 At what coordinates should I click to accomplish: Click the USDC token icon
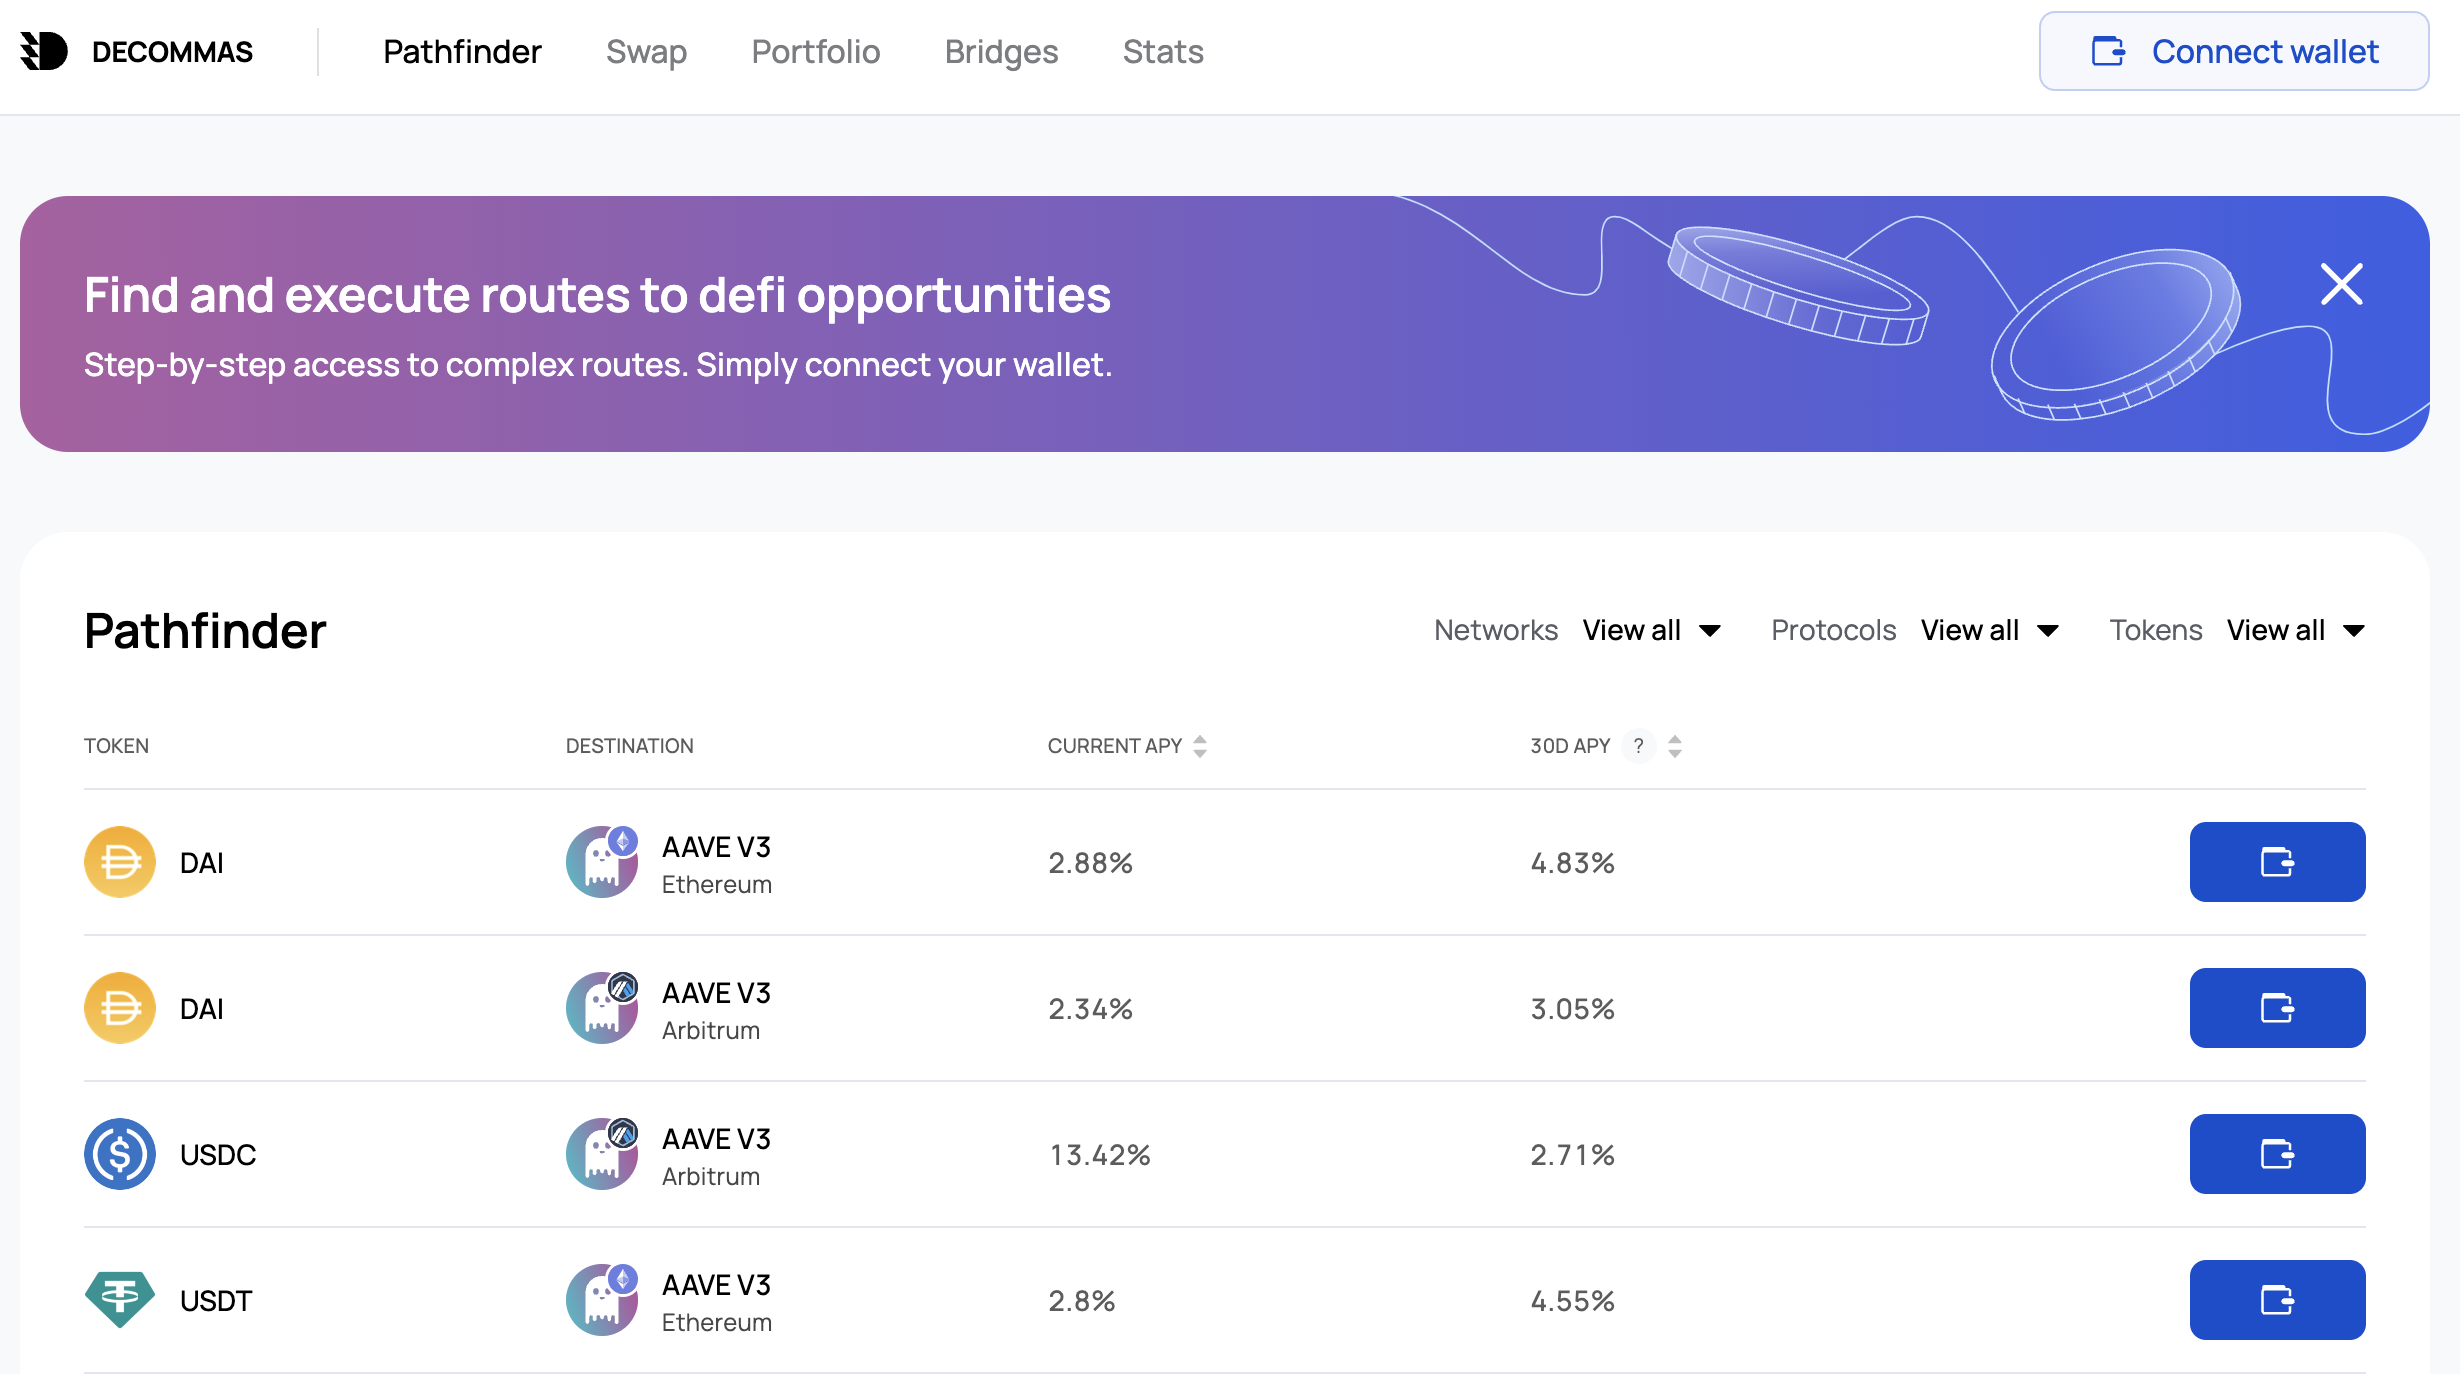click(x=120, y=1154)
